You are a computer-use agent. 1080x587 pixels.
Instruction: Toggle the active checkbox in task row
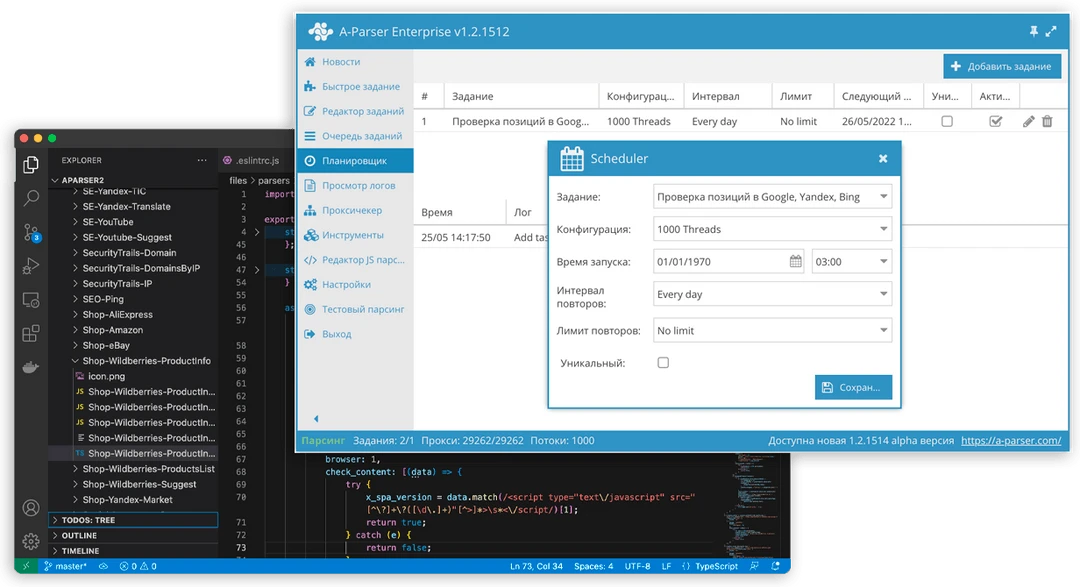click(995, 121)
